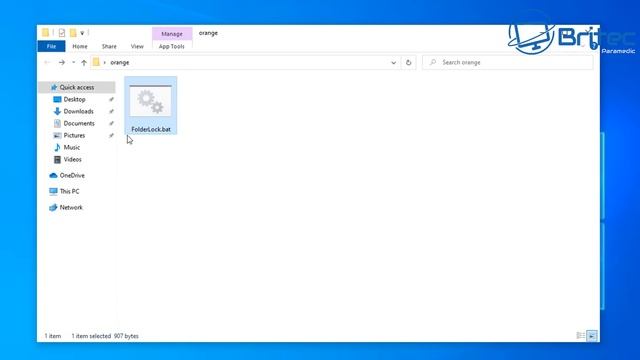Click the Desktop pin icon
The image size is (640, 360).
tap(111, 100)
